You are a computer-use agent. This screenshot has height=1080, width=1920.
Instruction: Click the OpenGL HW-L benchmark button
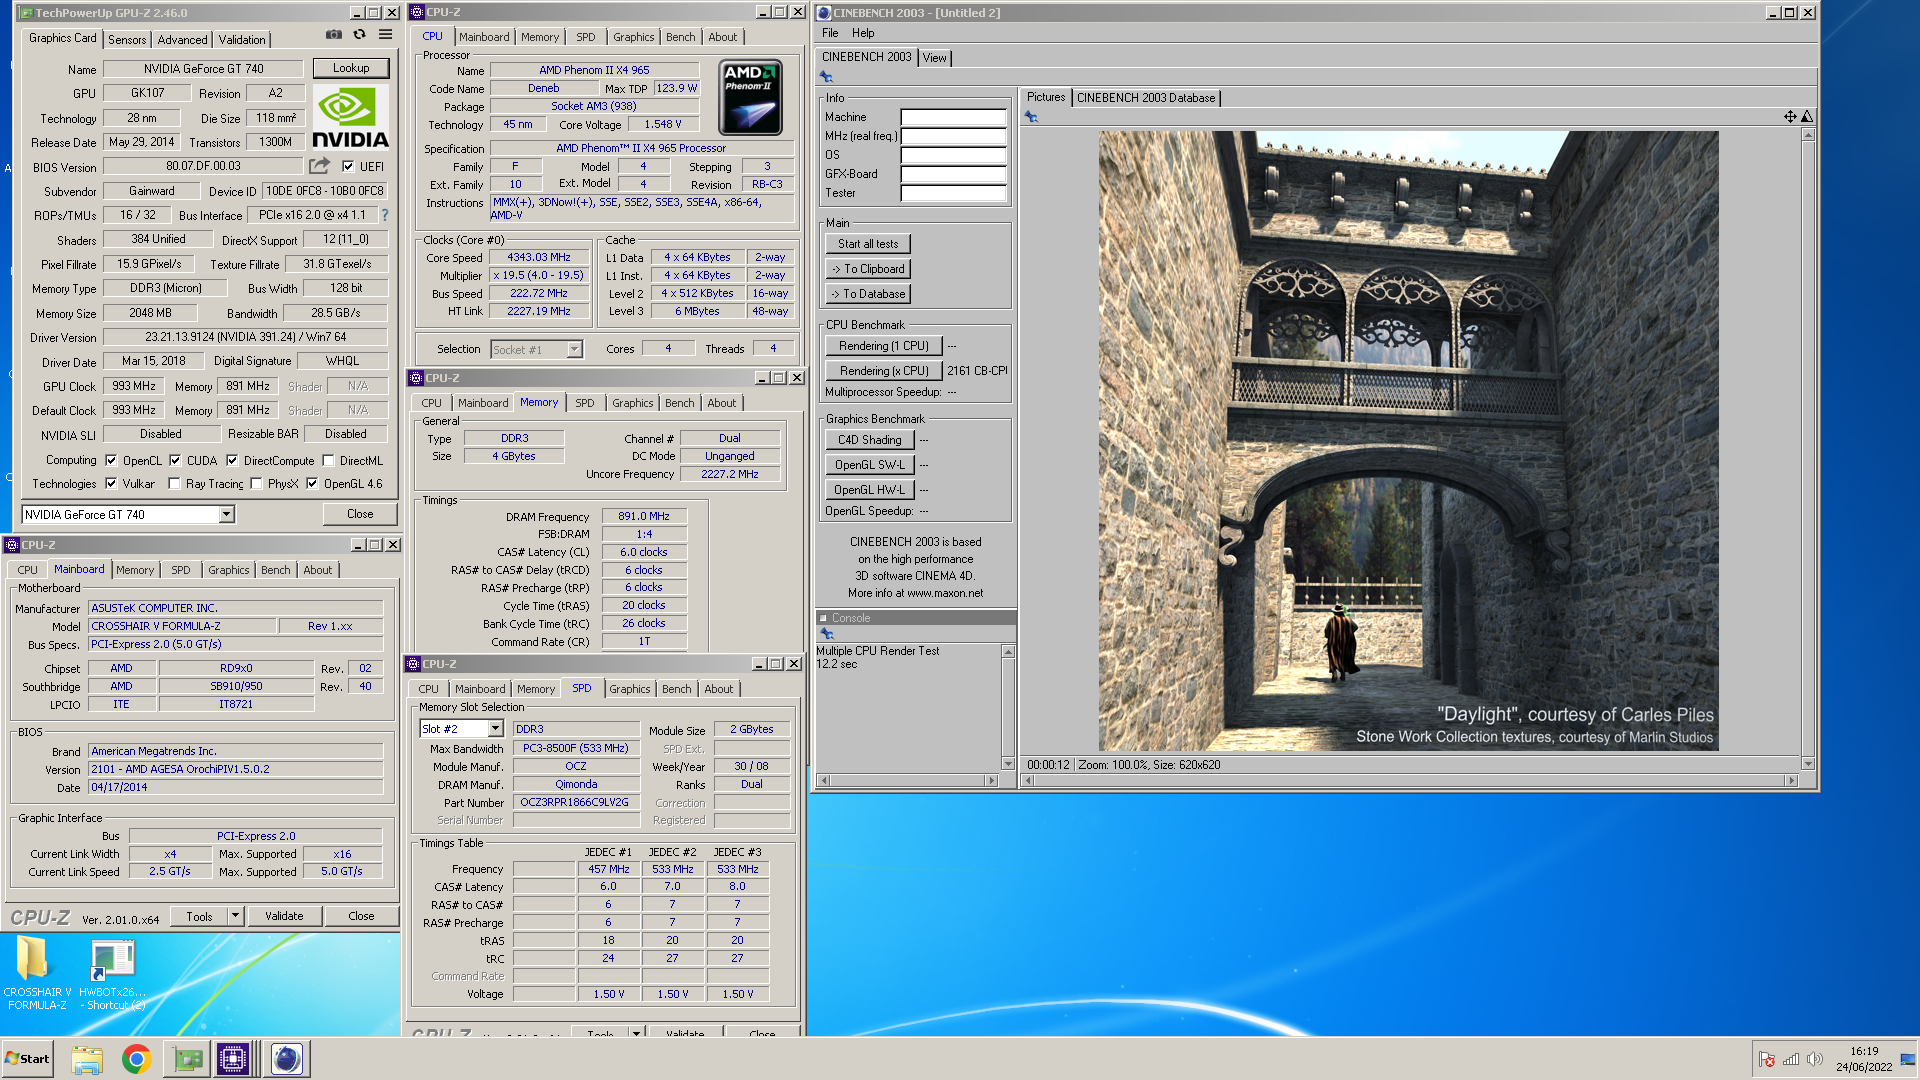click(870, 490)
